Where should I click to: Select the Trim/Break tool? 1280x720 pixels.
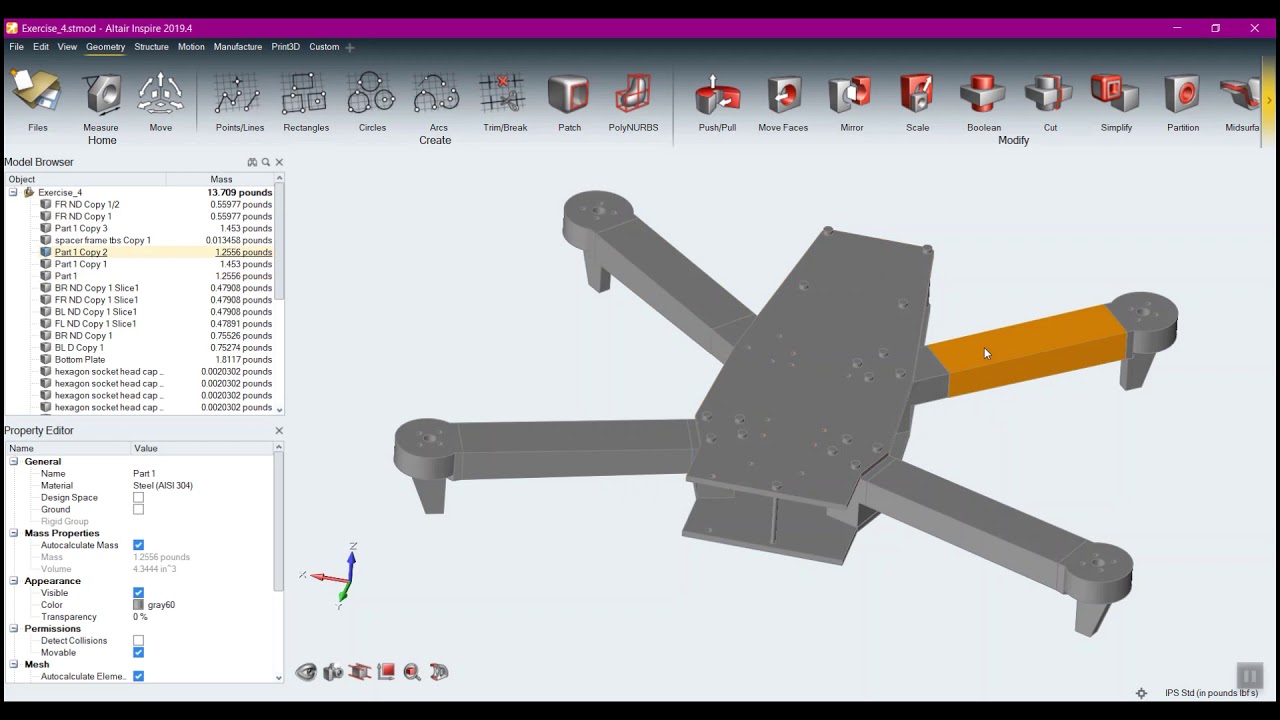pyautogui.click(x=504, y=101)
